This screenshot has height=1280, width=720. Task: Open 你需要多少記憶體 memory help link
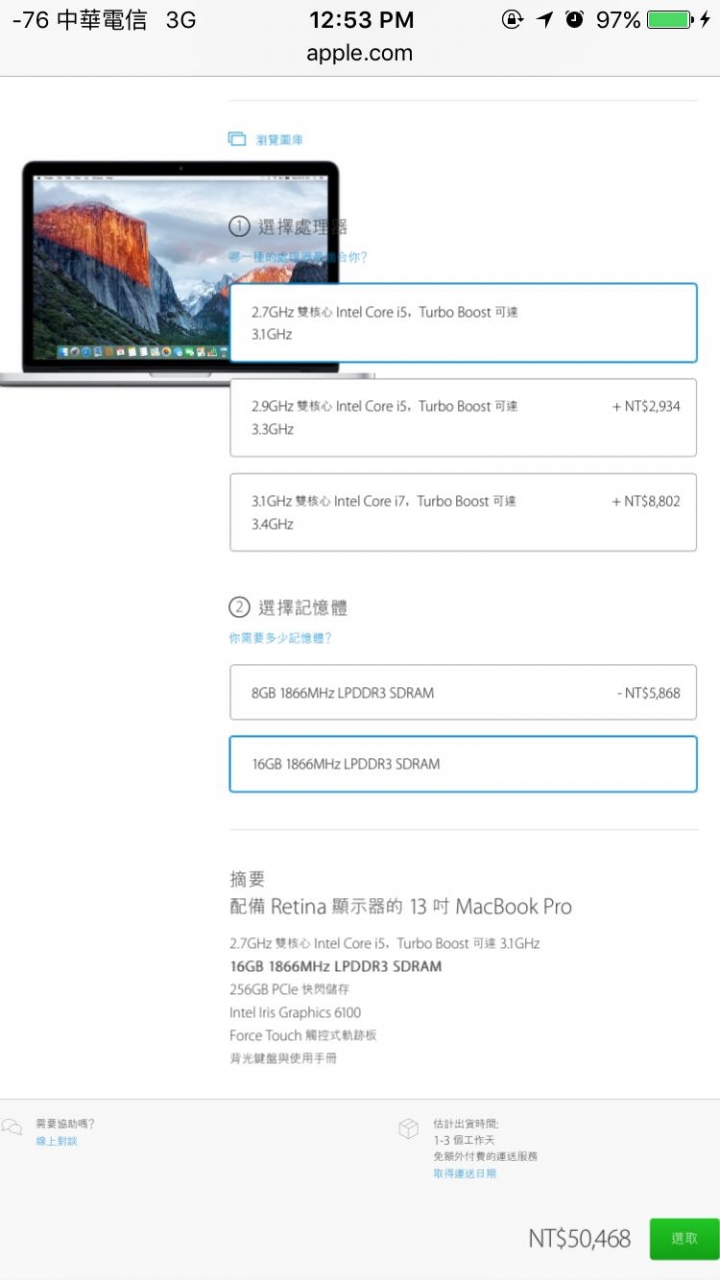(280, 638)
